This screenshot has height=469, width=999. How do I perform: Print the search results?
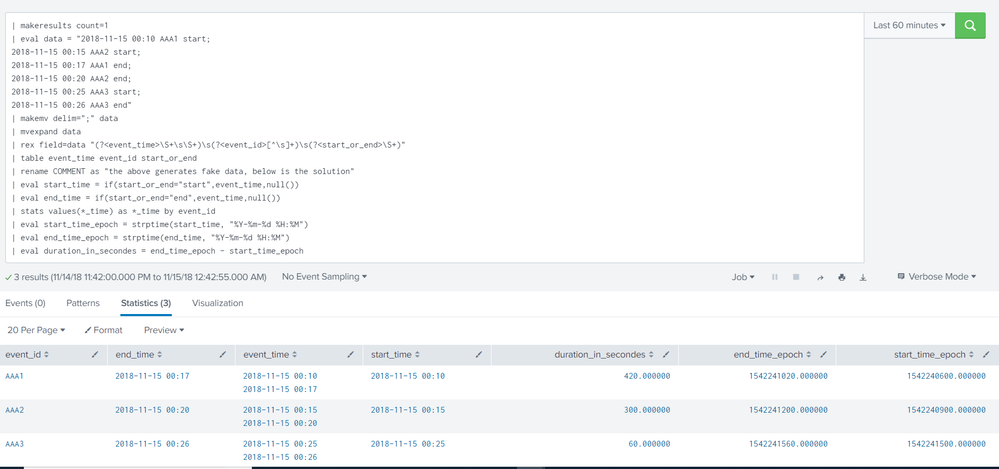[x=842, y=277]
